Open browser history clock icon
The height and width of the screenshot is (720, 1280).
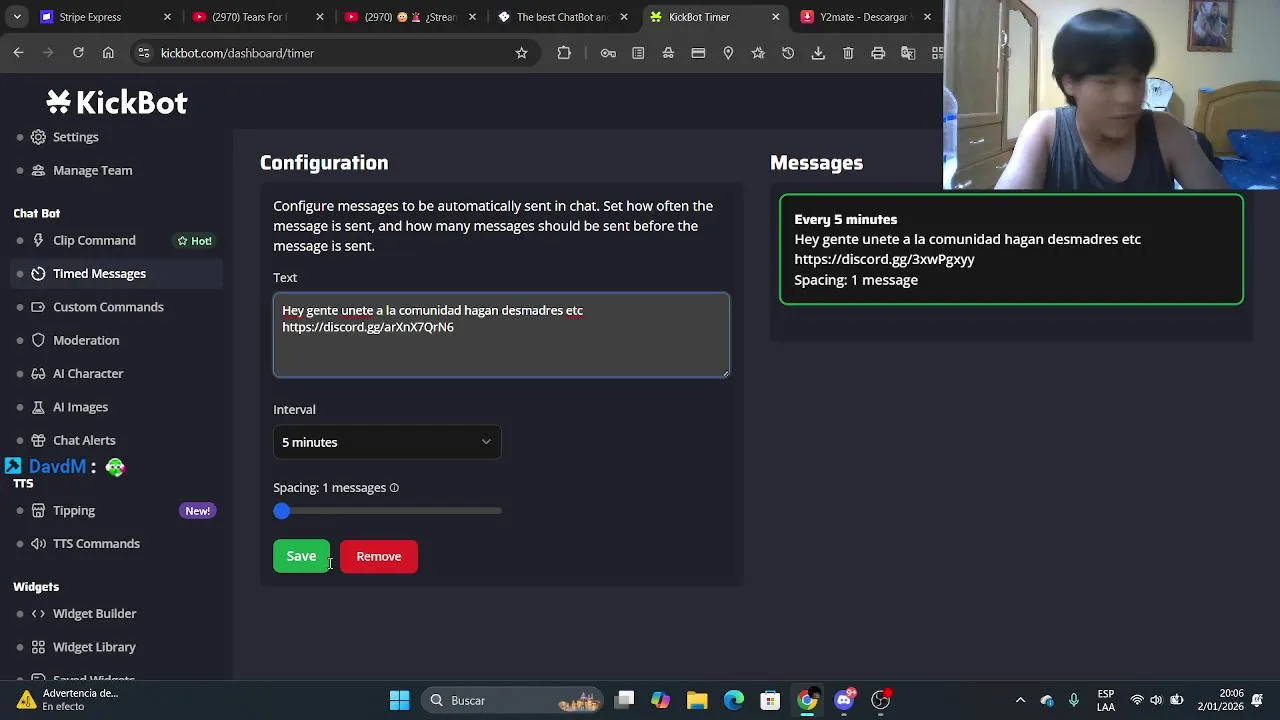pos(788,53)
